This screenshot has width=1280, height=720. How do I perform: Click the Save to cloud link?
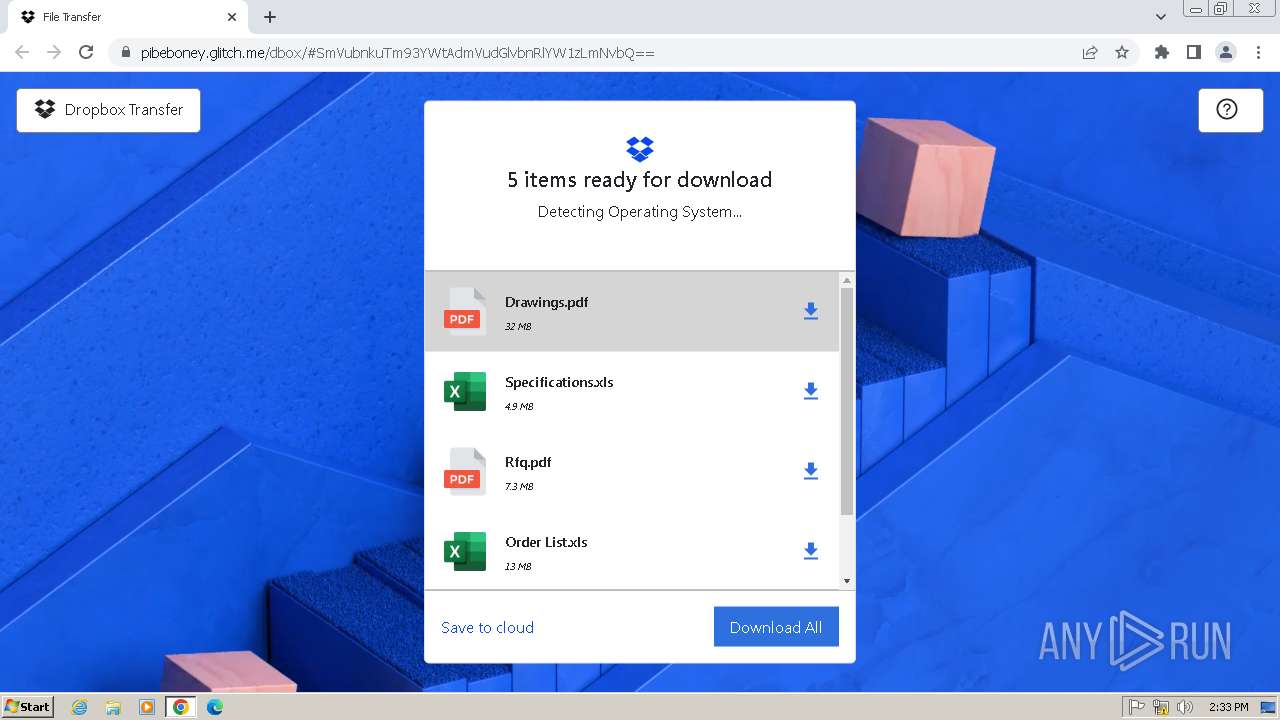coord(487,627)
